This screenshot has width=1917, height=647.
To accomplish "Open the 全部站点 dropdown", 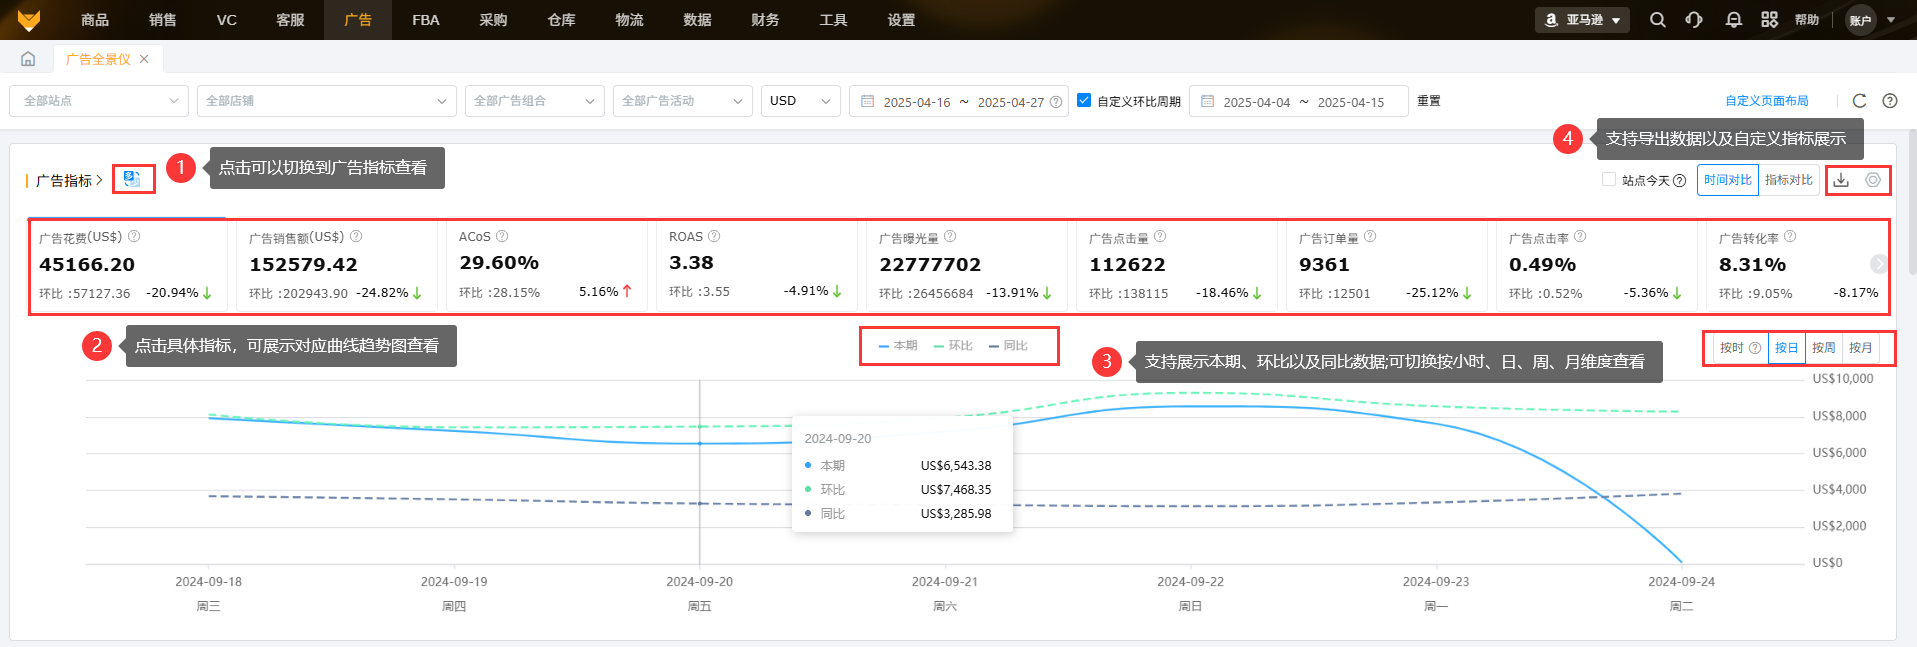I will coord(99,101).
